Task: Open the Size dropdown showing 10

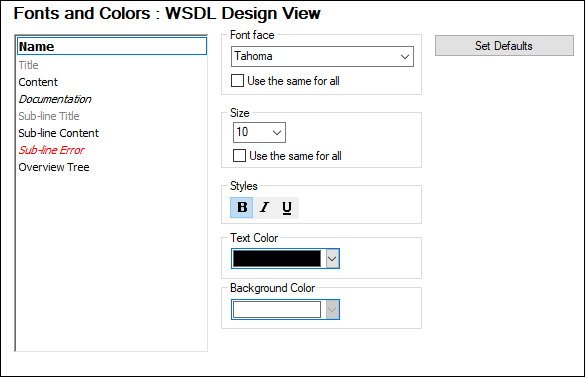Action: click(x=259, y=132)
